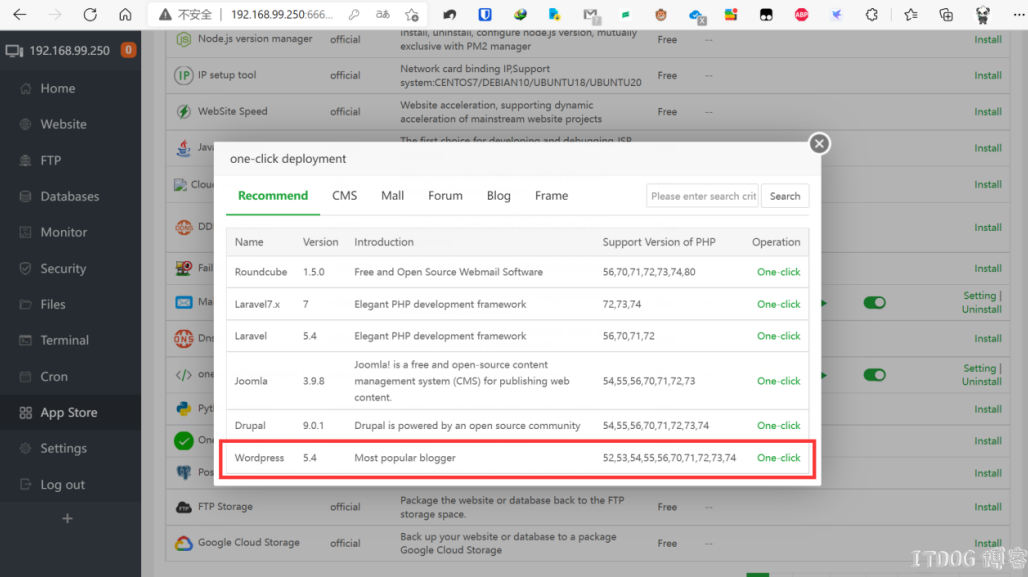The height and width of the screenshot is (577, 1028).
Task: Switch to the Frame tab
Action: [x=551, y=195]
